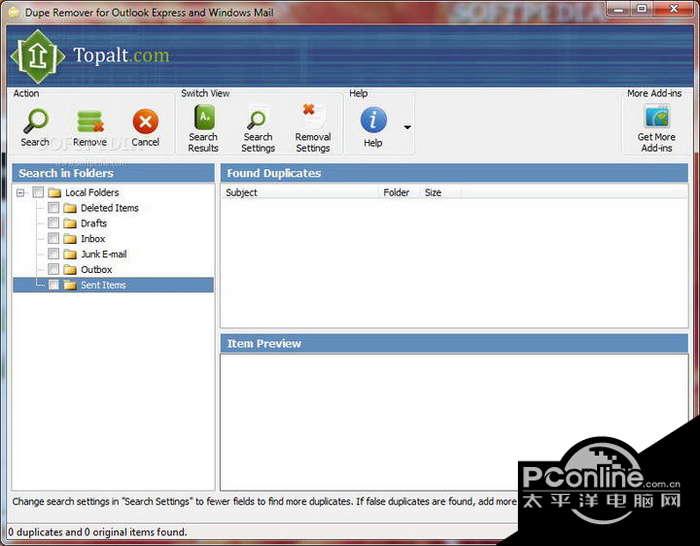The height and width of the screenshot is (546, 700).
Task: Close the Dupe Remover window
Action: tap(674, 9)
